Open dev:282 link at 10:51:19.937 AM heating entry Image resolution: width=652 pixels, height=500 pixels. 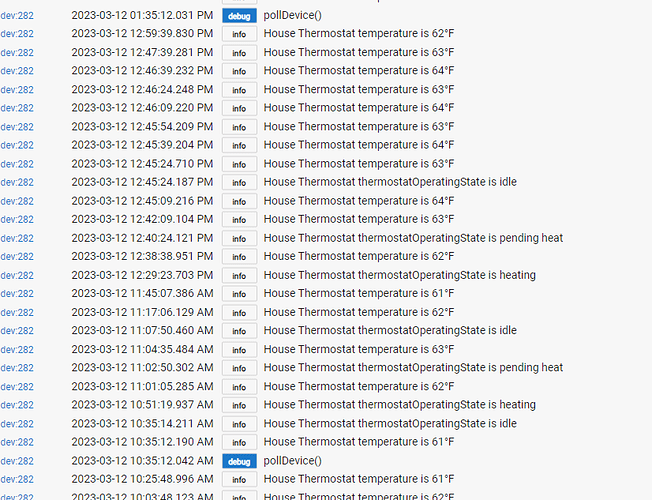[x=17, y=405]
